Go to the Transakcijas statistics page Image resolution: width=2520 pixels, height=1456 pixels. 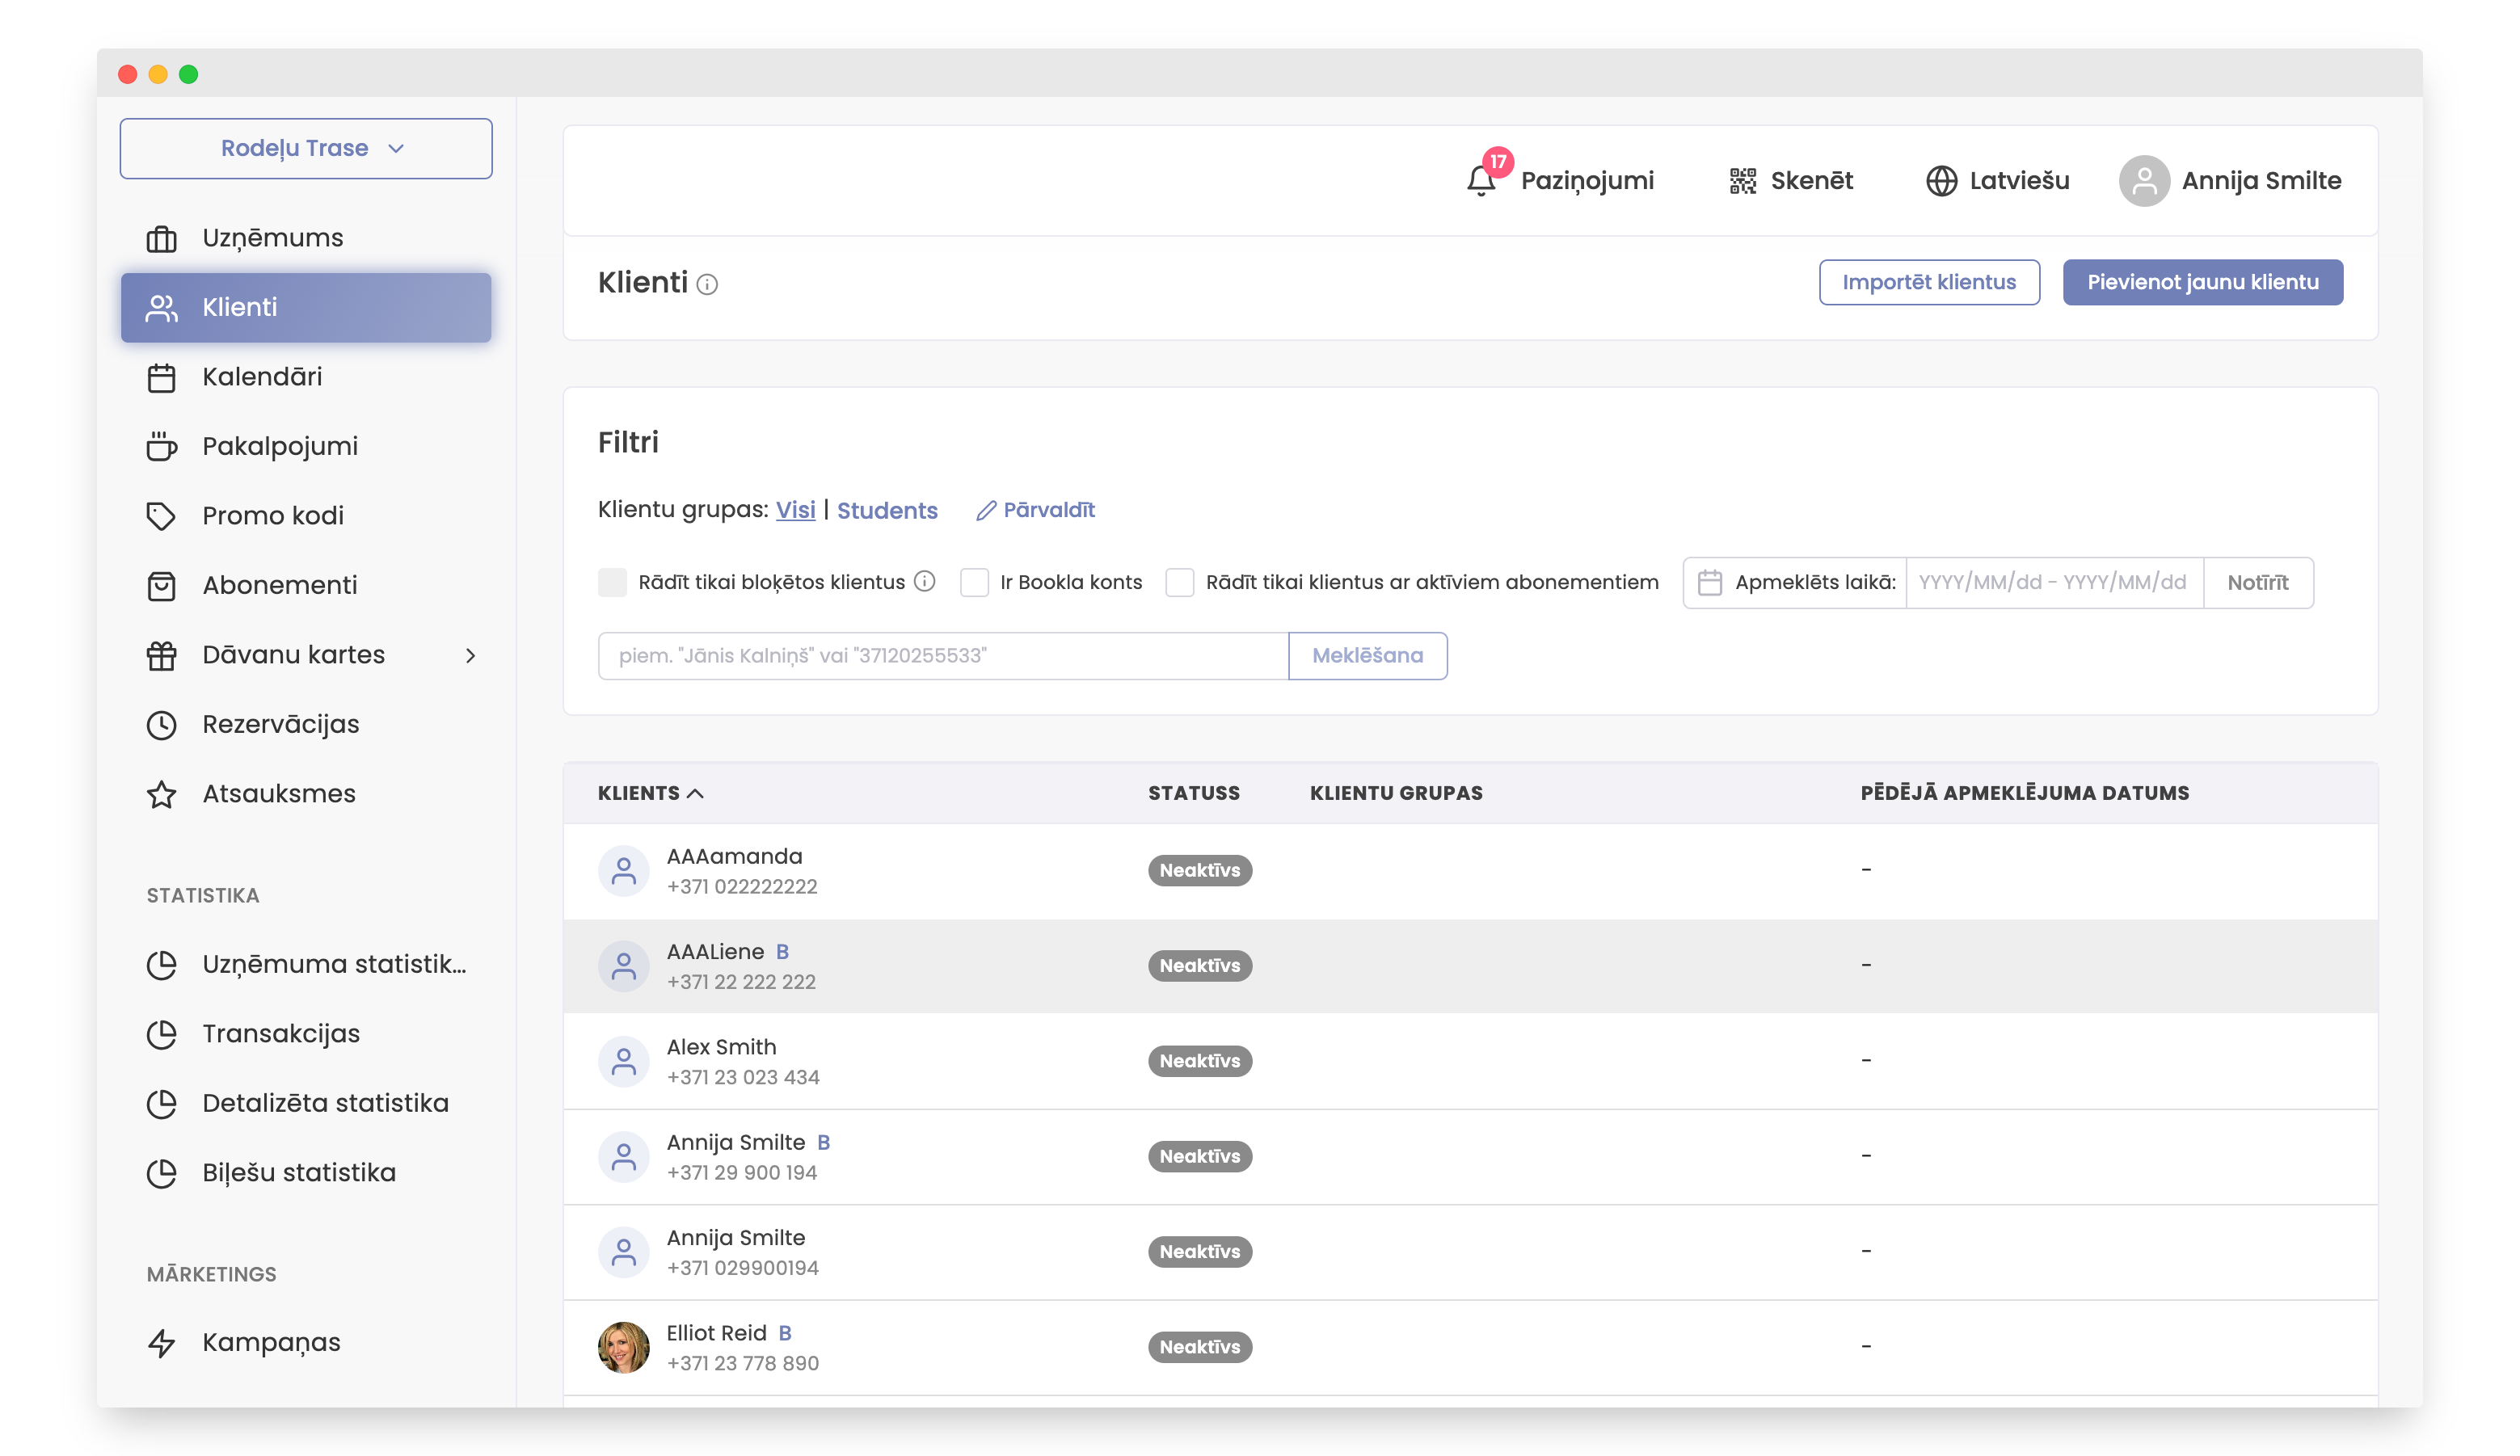tap(281, 1033)
